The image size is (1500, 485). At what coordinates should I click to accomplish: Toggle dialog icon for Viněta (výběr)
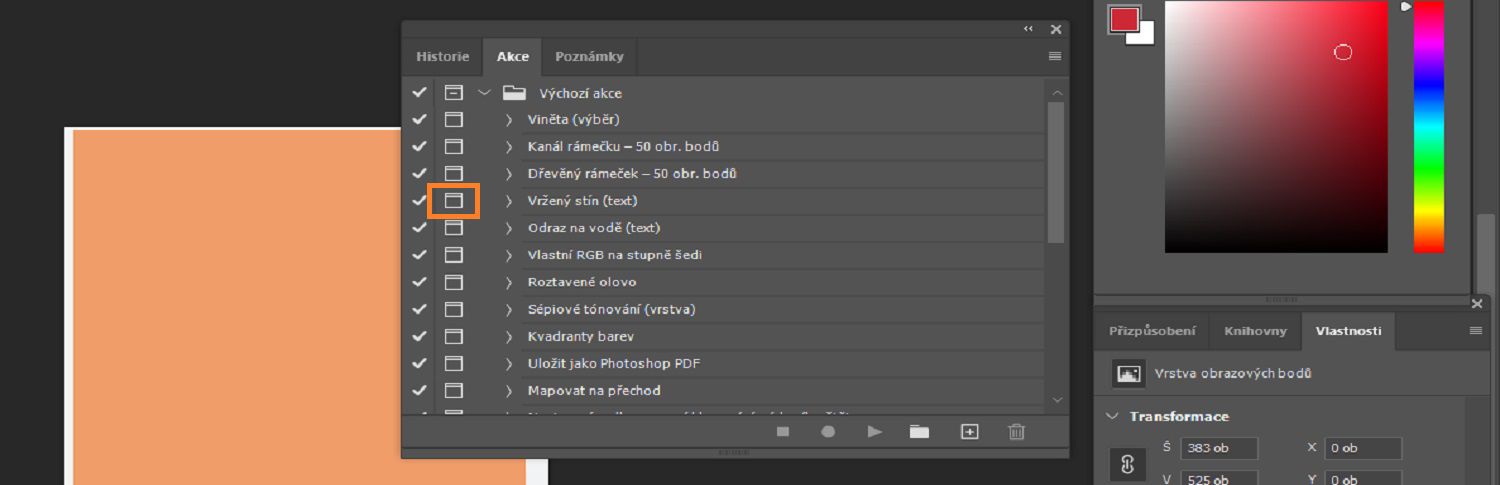point(454,120)
